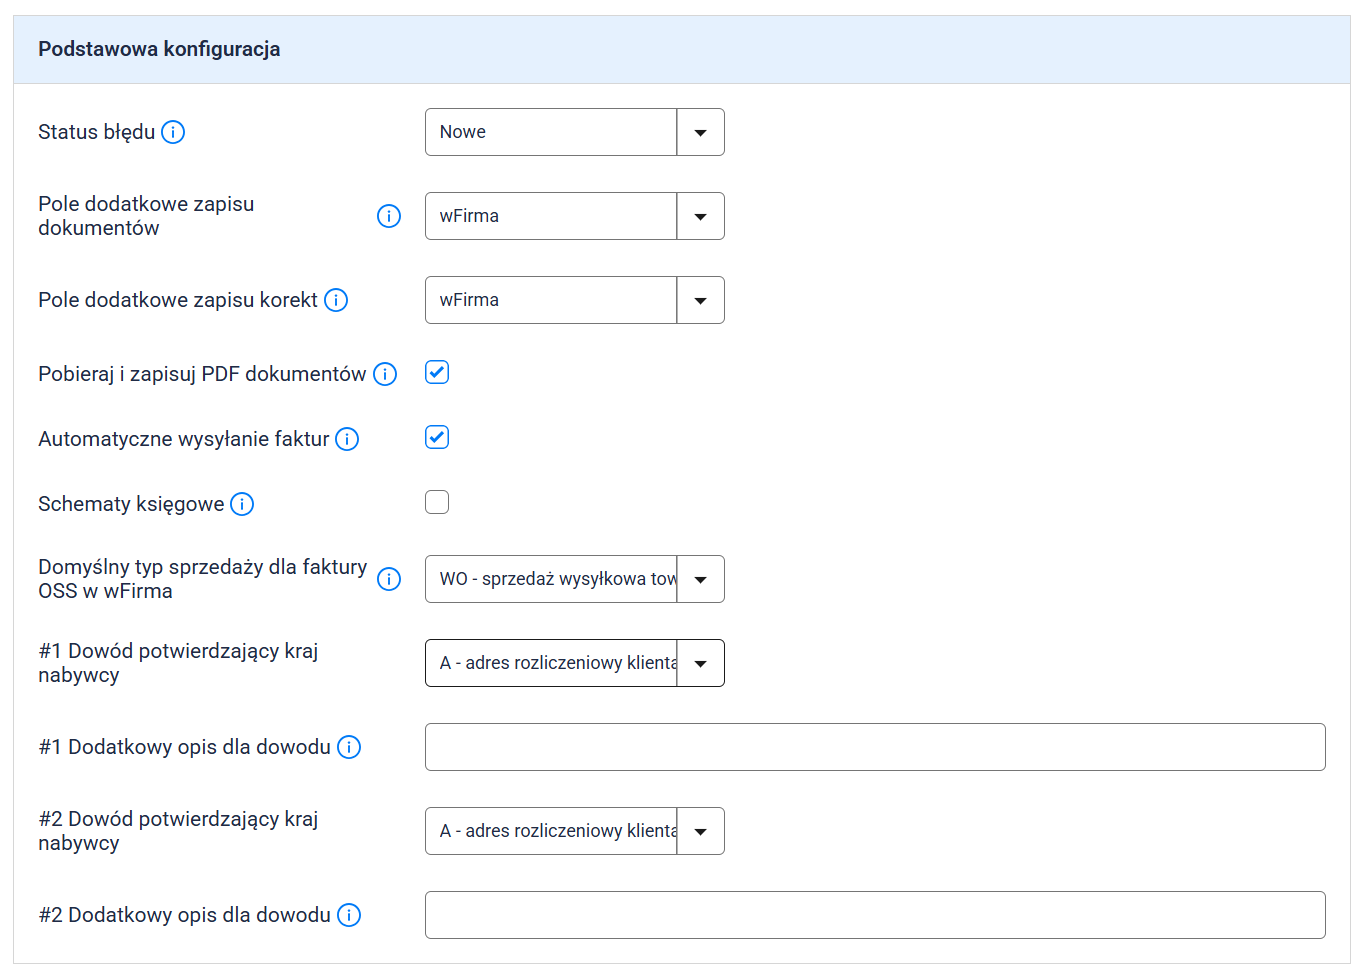1366x979 pixels.
Task: Expand the WO - sprzedaż wysyłkowa dropdown
Action: [574, 579]
